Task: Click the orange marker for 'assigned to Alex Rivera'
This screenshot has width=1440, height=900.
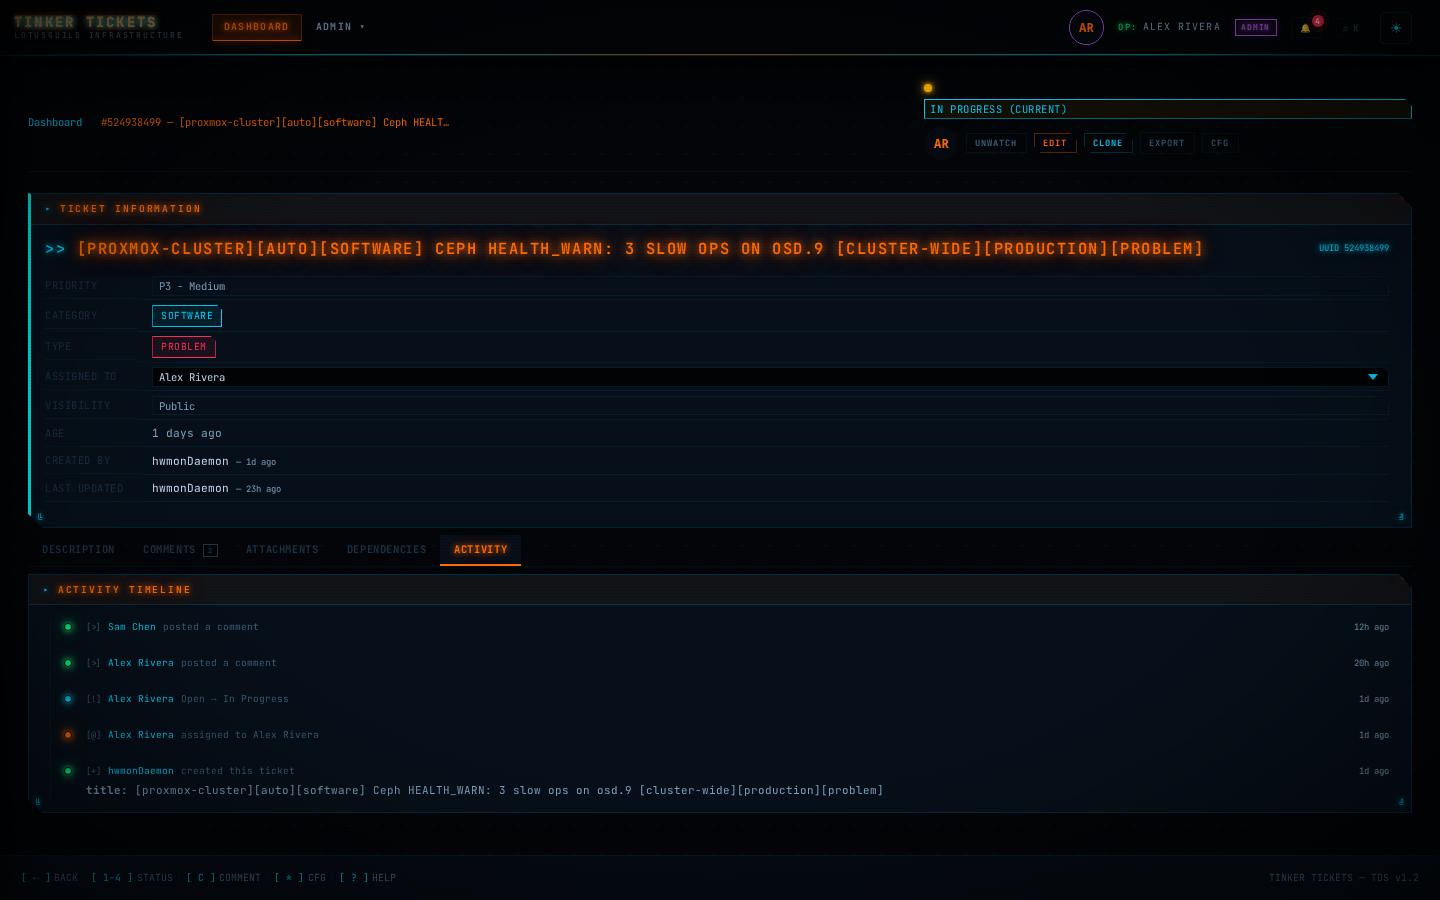Action: coord(68,735)
